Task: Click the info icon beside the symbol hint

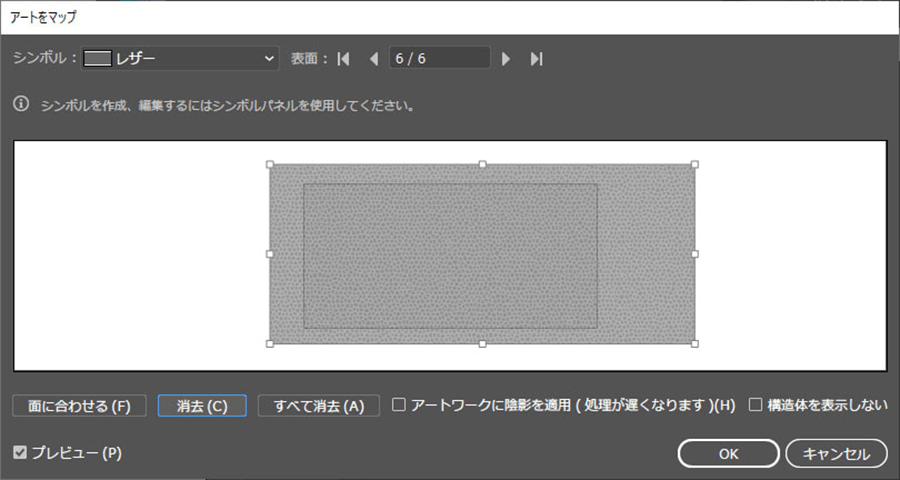Action: point(21,103)
